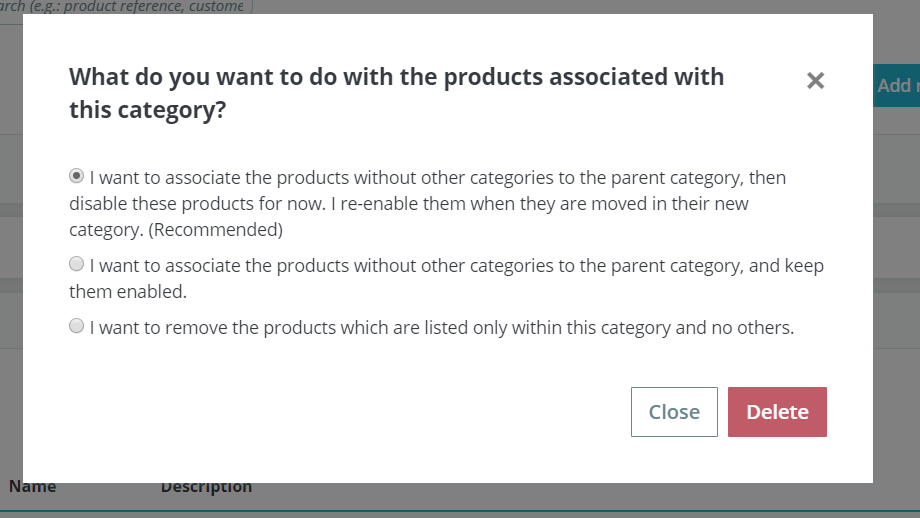
Task: Close the dialog with the X icon
Action: (x=815, y=81)
